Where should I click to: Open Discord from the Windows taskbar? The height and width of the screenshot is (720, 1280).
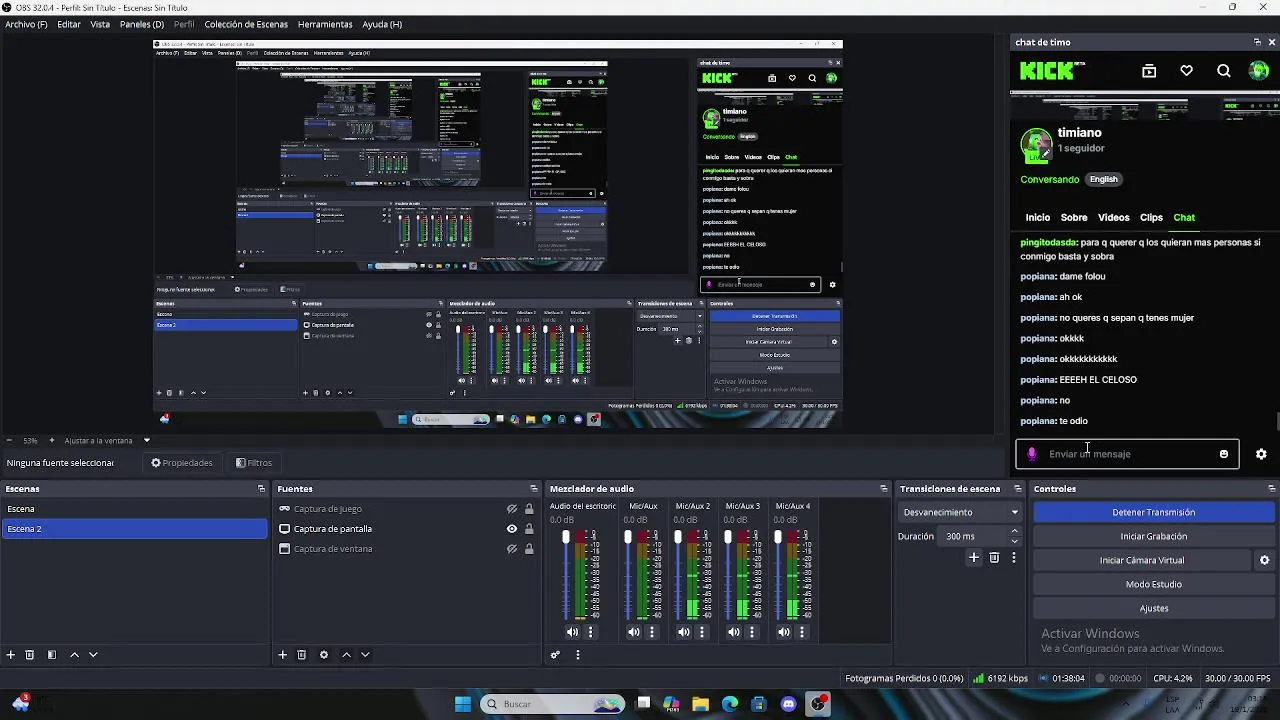(789, 704)
